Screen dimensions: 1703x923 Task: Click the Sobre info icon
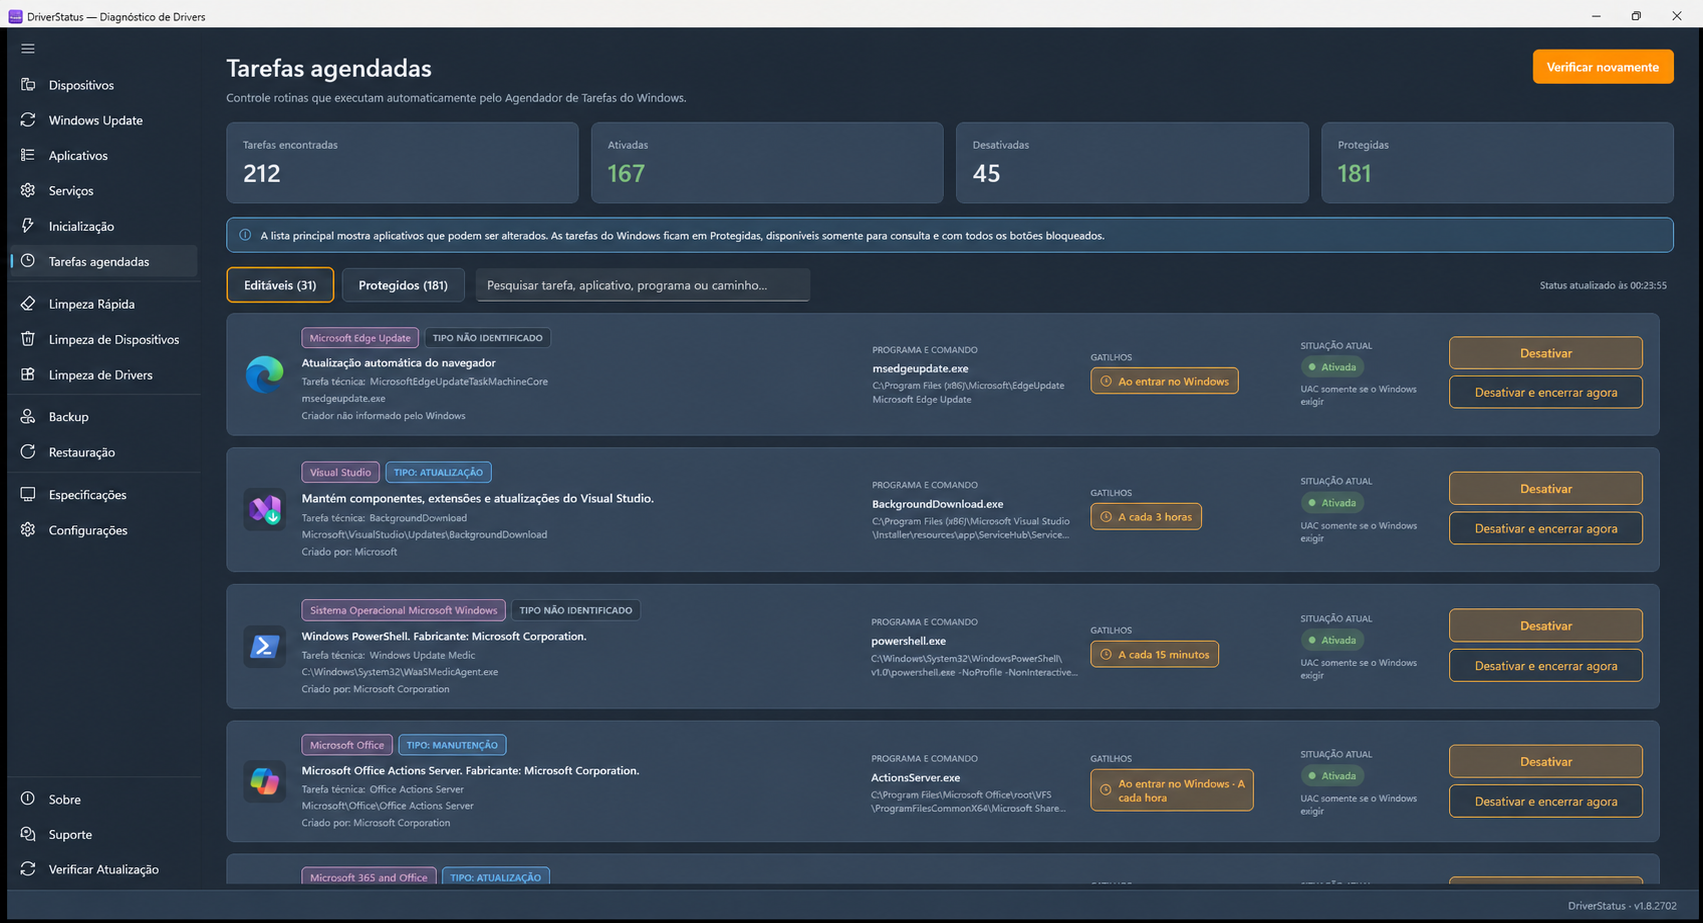click(x=28, y=799)
